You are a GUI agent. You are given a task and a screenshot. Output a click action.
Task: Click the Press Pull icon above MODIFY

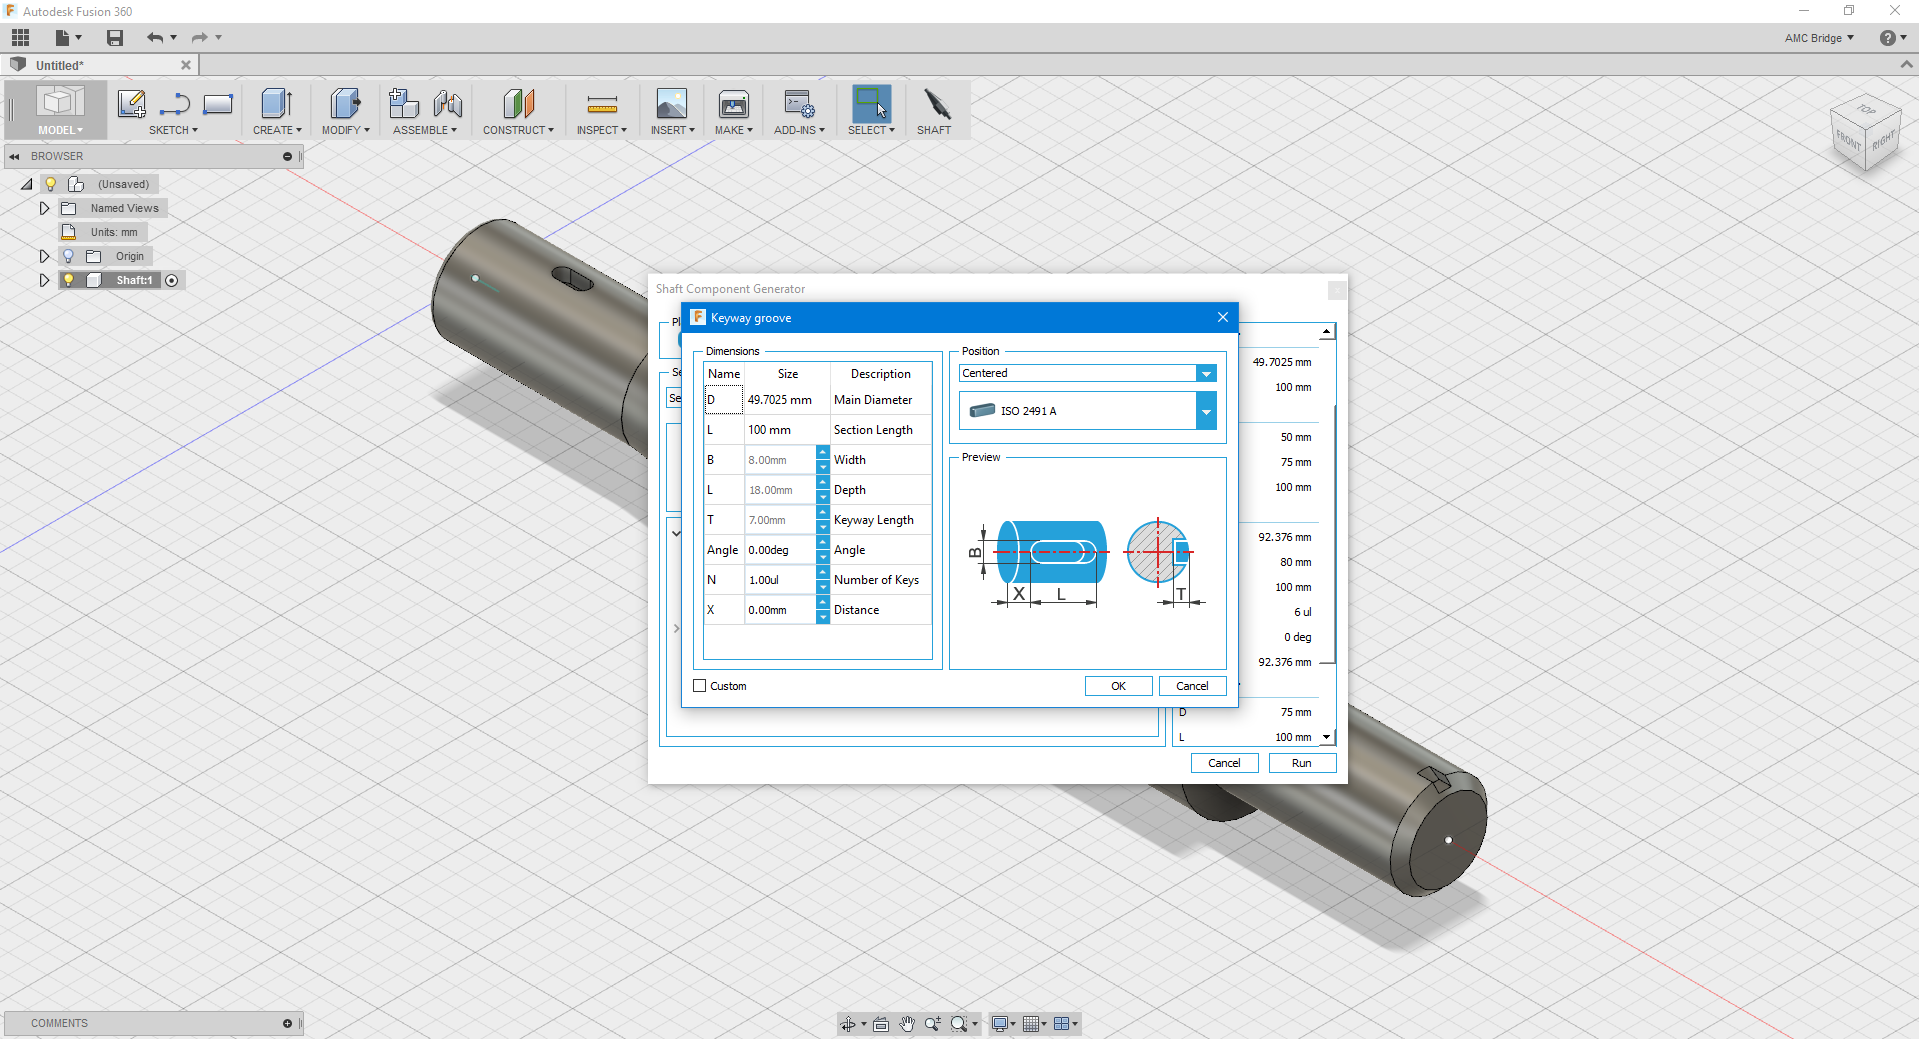[x=345, y=104]
